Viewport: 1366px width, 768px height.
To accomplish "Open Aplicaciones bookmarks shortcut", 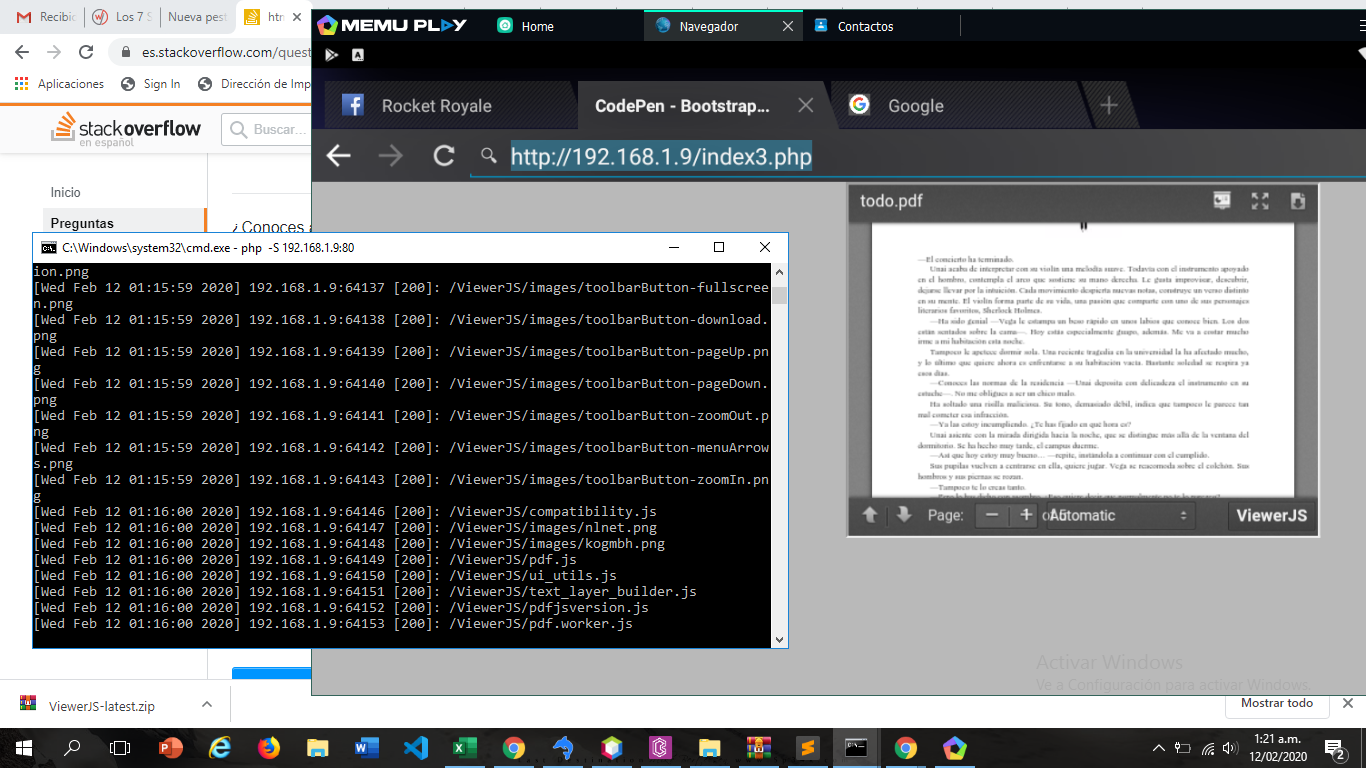I will tap(59, 84).
